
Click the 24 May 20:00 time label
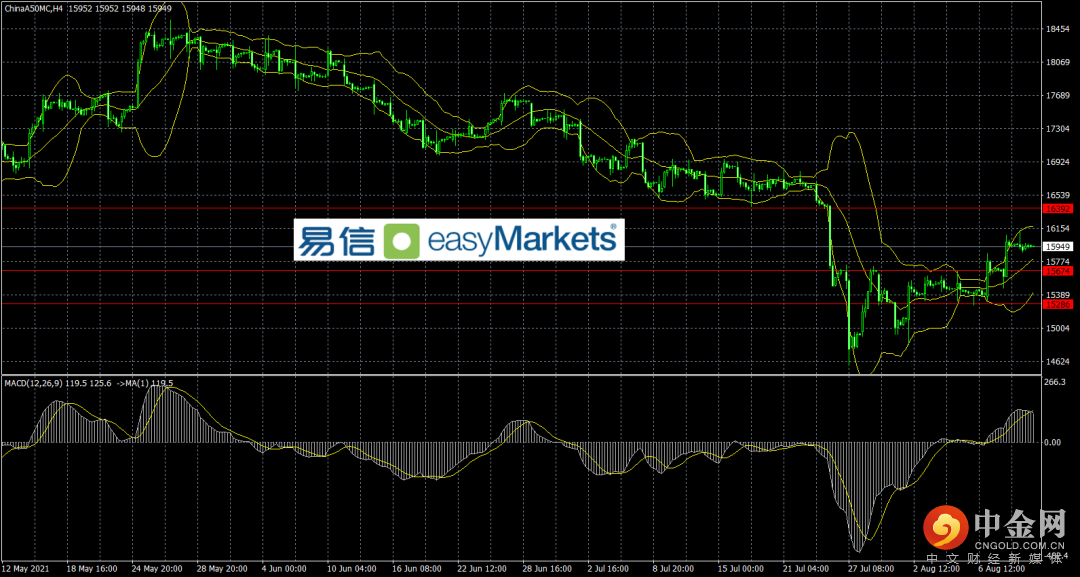[158, 570]
